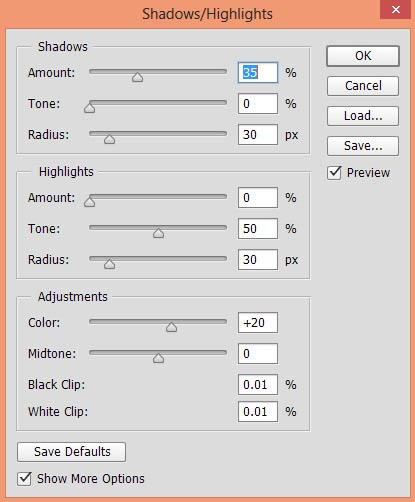Cancel the Shadows/Highlights dialog
The height and width of the screenshot is (502, 415).
click(x=363, y=86)
